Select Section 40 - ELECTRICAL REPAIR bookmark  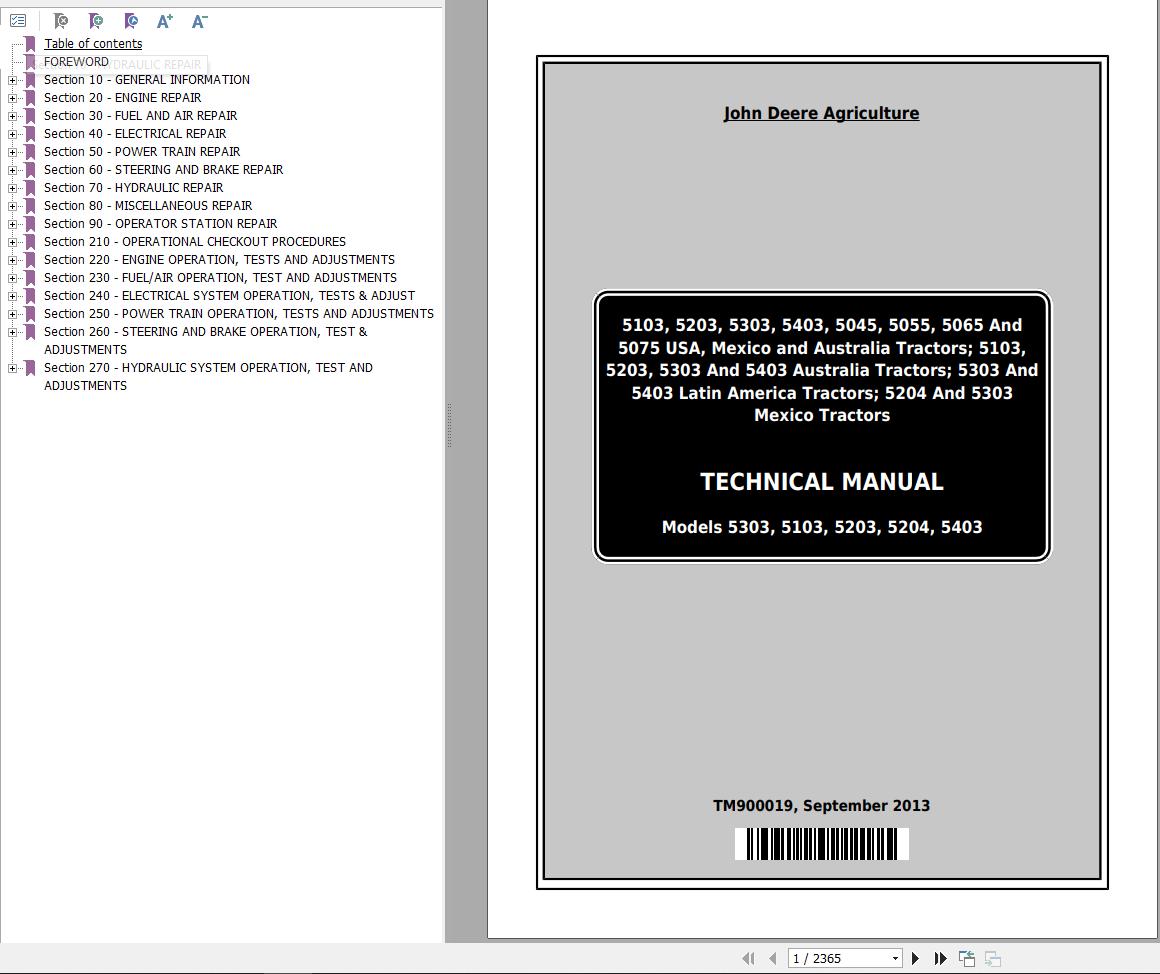(x=135, y=134)
